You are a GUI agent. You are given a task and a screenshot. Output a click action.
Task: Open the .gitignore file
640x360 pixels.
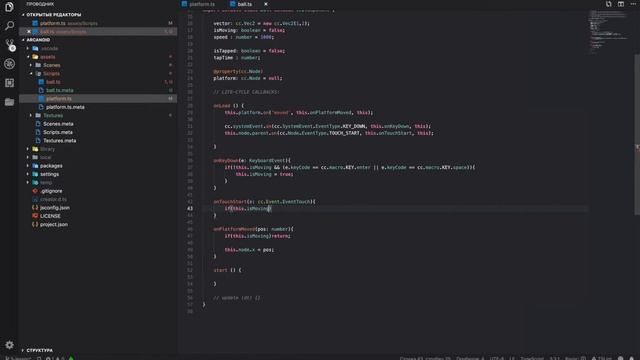pos(51,191)
